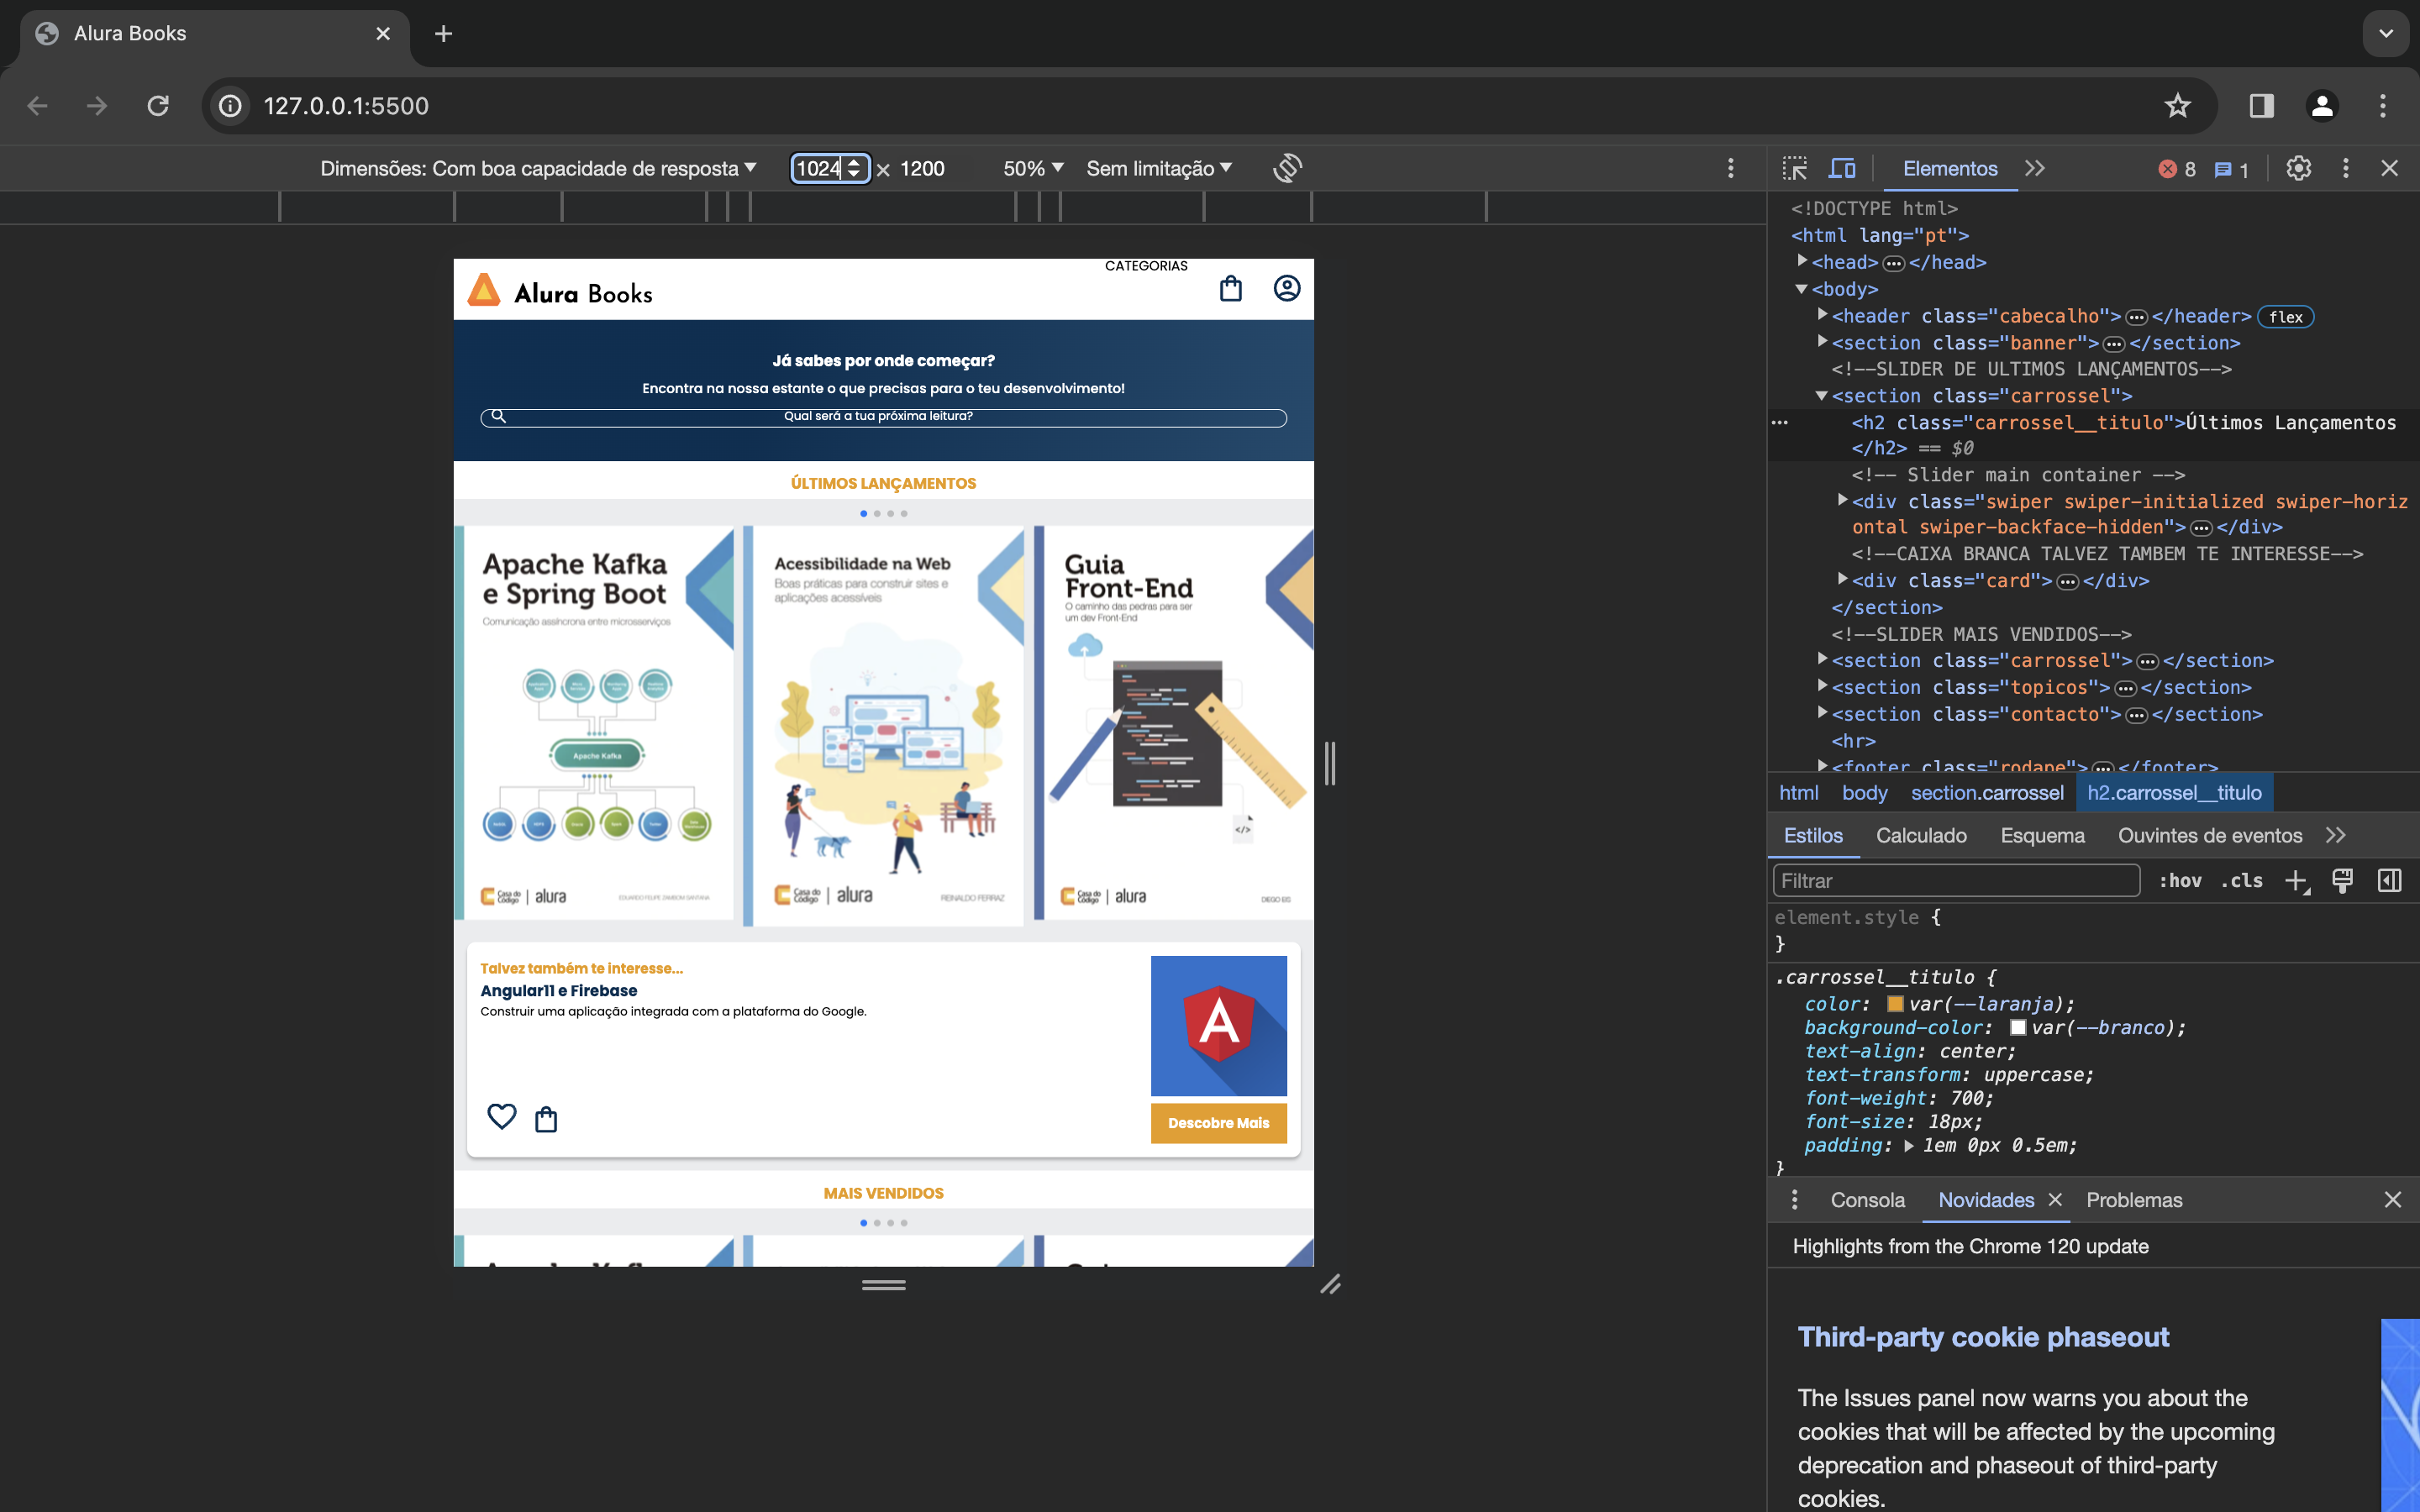
Task: Open the Chrome profile avatar
Action: point(2322,106)
